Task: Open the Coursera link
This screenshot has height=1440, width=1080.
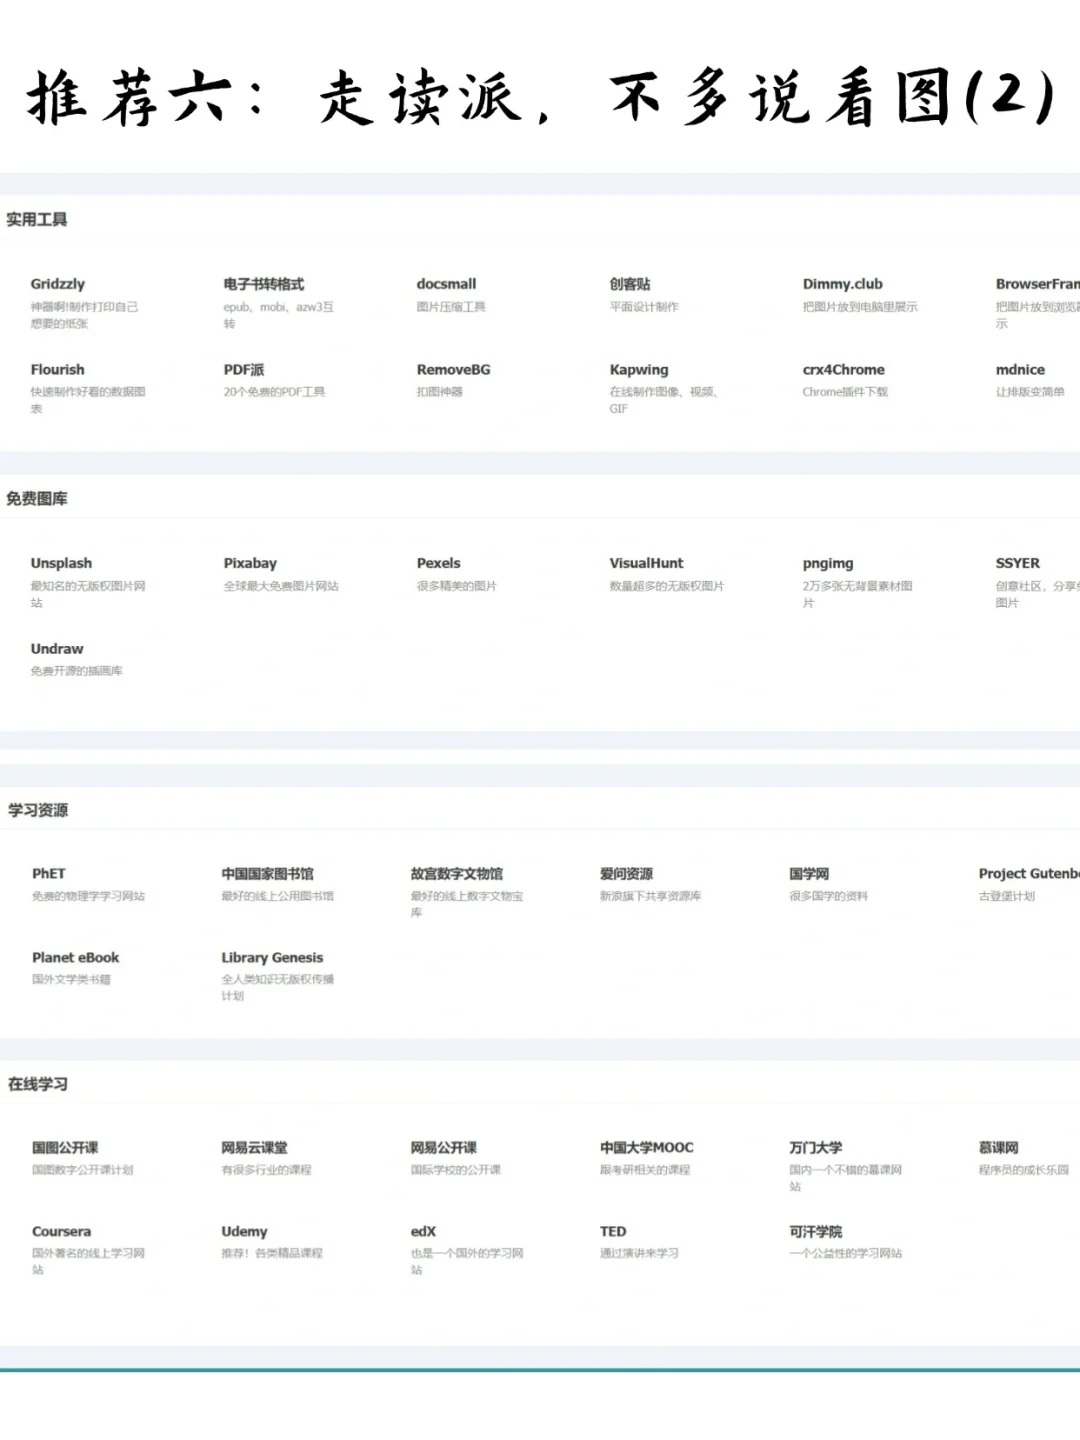Action: (x=61, y=1231)
